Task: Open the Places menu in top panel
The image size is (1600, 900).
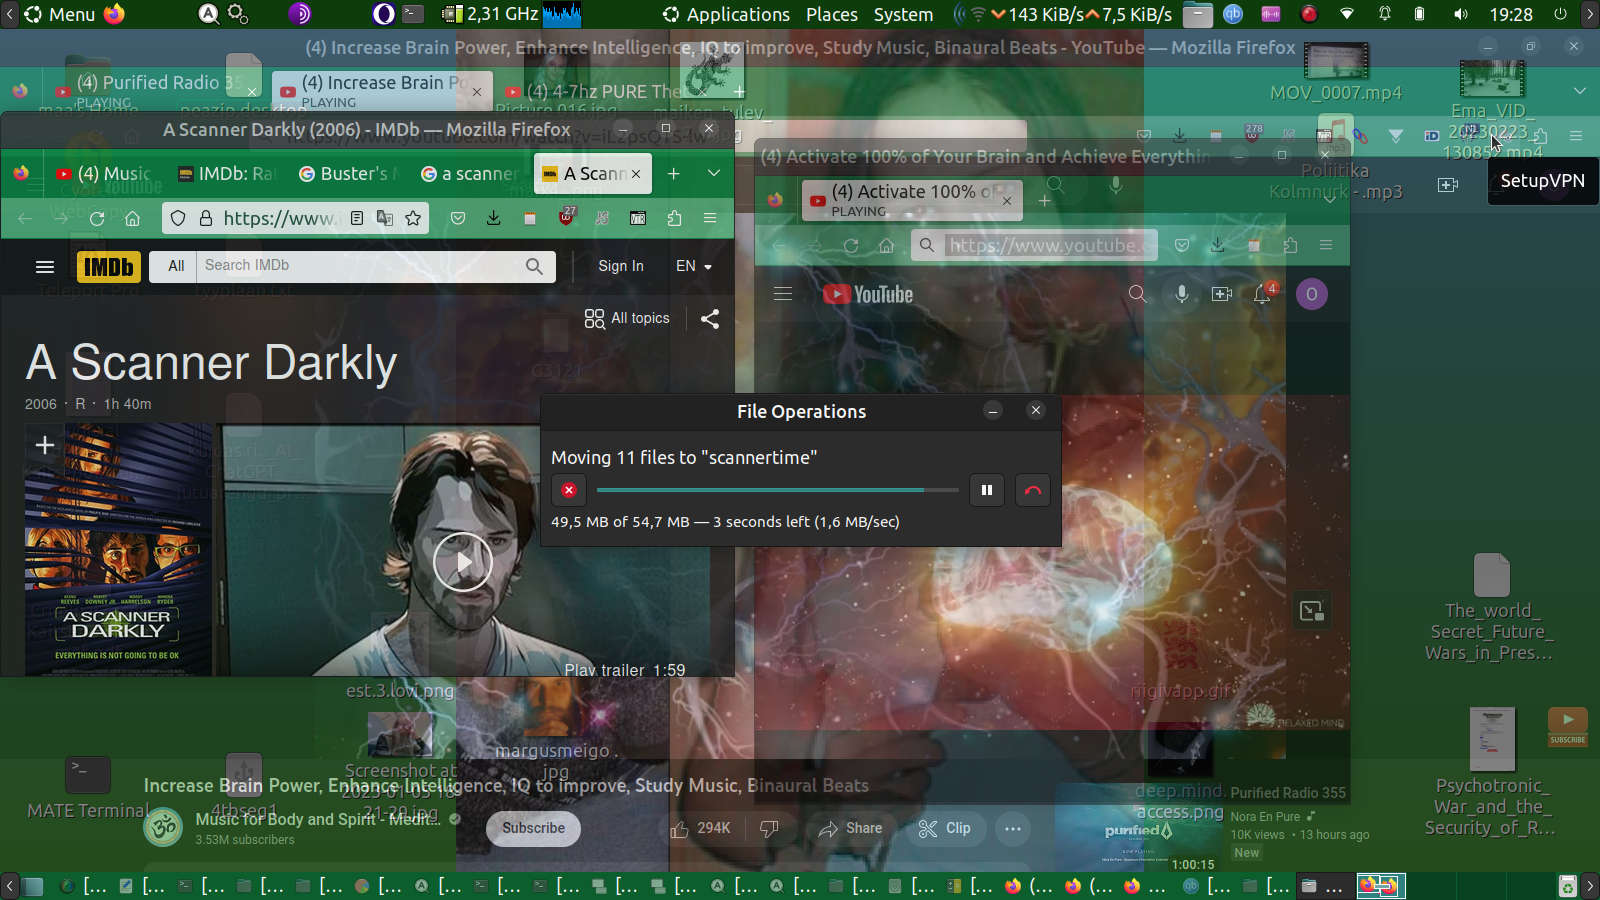Action: click(832, 14)
